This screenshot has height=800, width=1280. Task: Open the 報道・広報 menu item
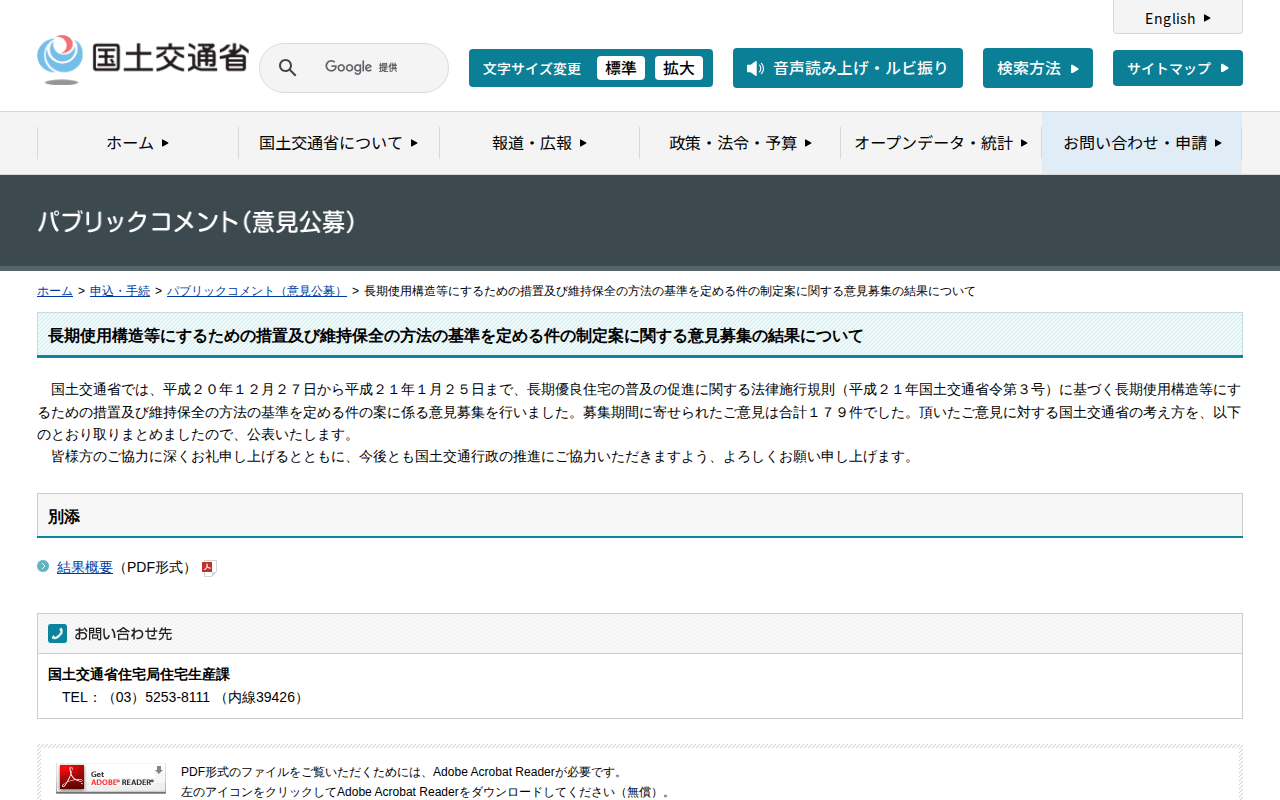[x=538, y=143]
